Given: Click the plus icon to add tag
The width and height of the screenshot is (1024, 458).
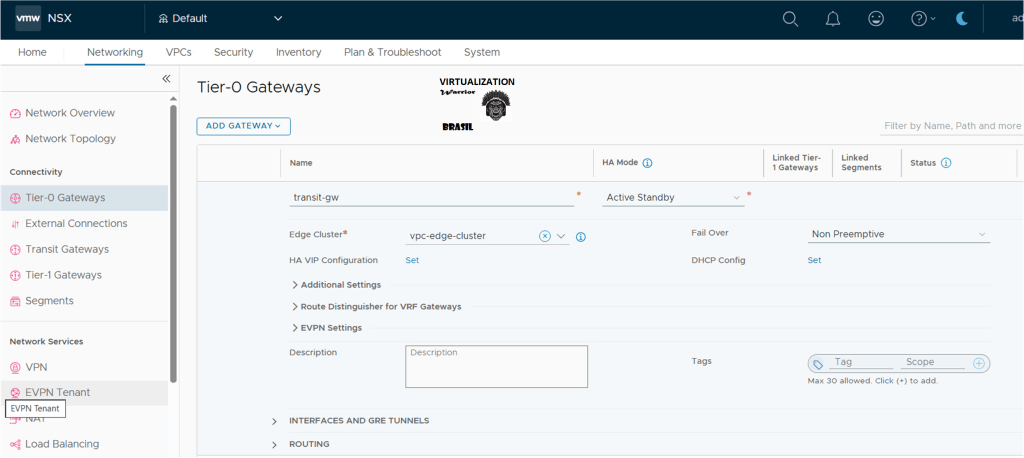Looking at the screenshot, I should click(979, 364).
